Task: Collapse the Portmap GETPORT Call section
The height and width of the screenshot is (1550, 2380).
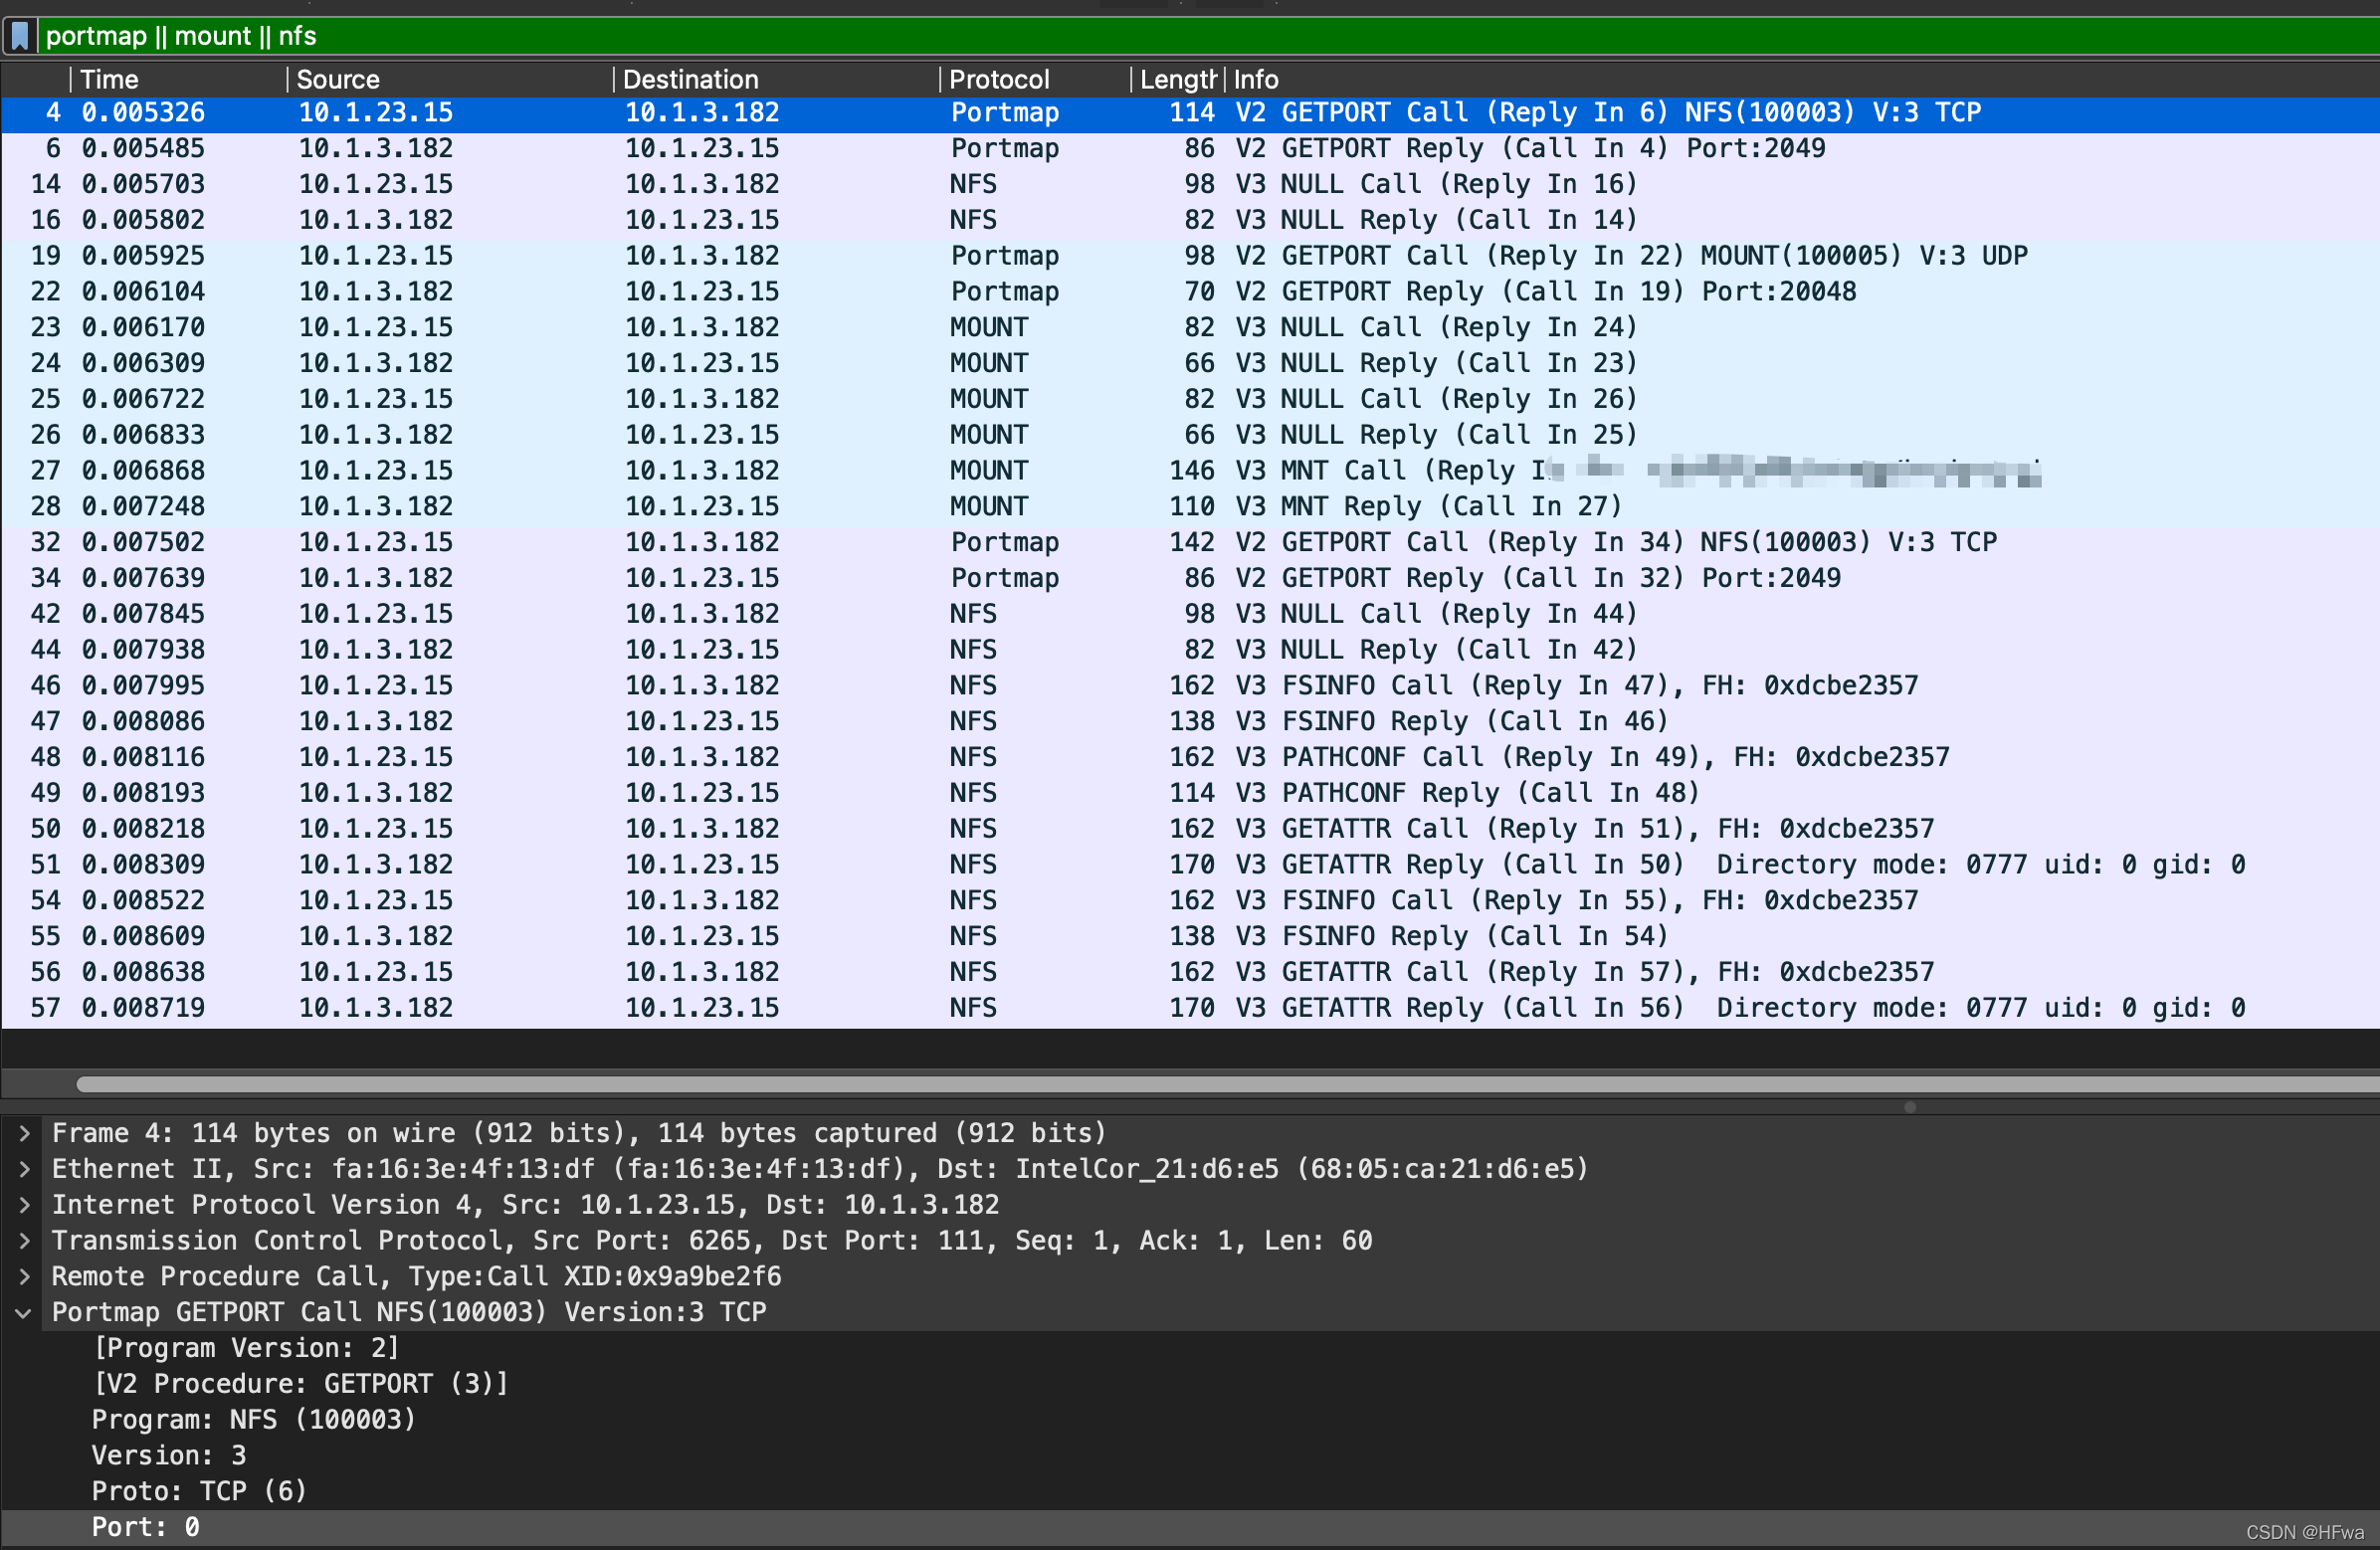Action: click(x=24, y=1313)
